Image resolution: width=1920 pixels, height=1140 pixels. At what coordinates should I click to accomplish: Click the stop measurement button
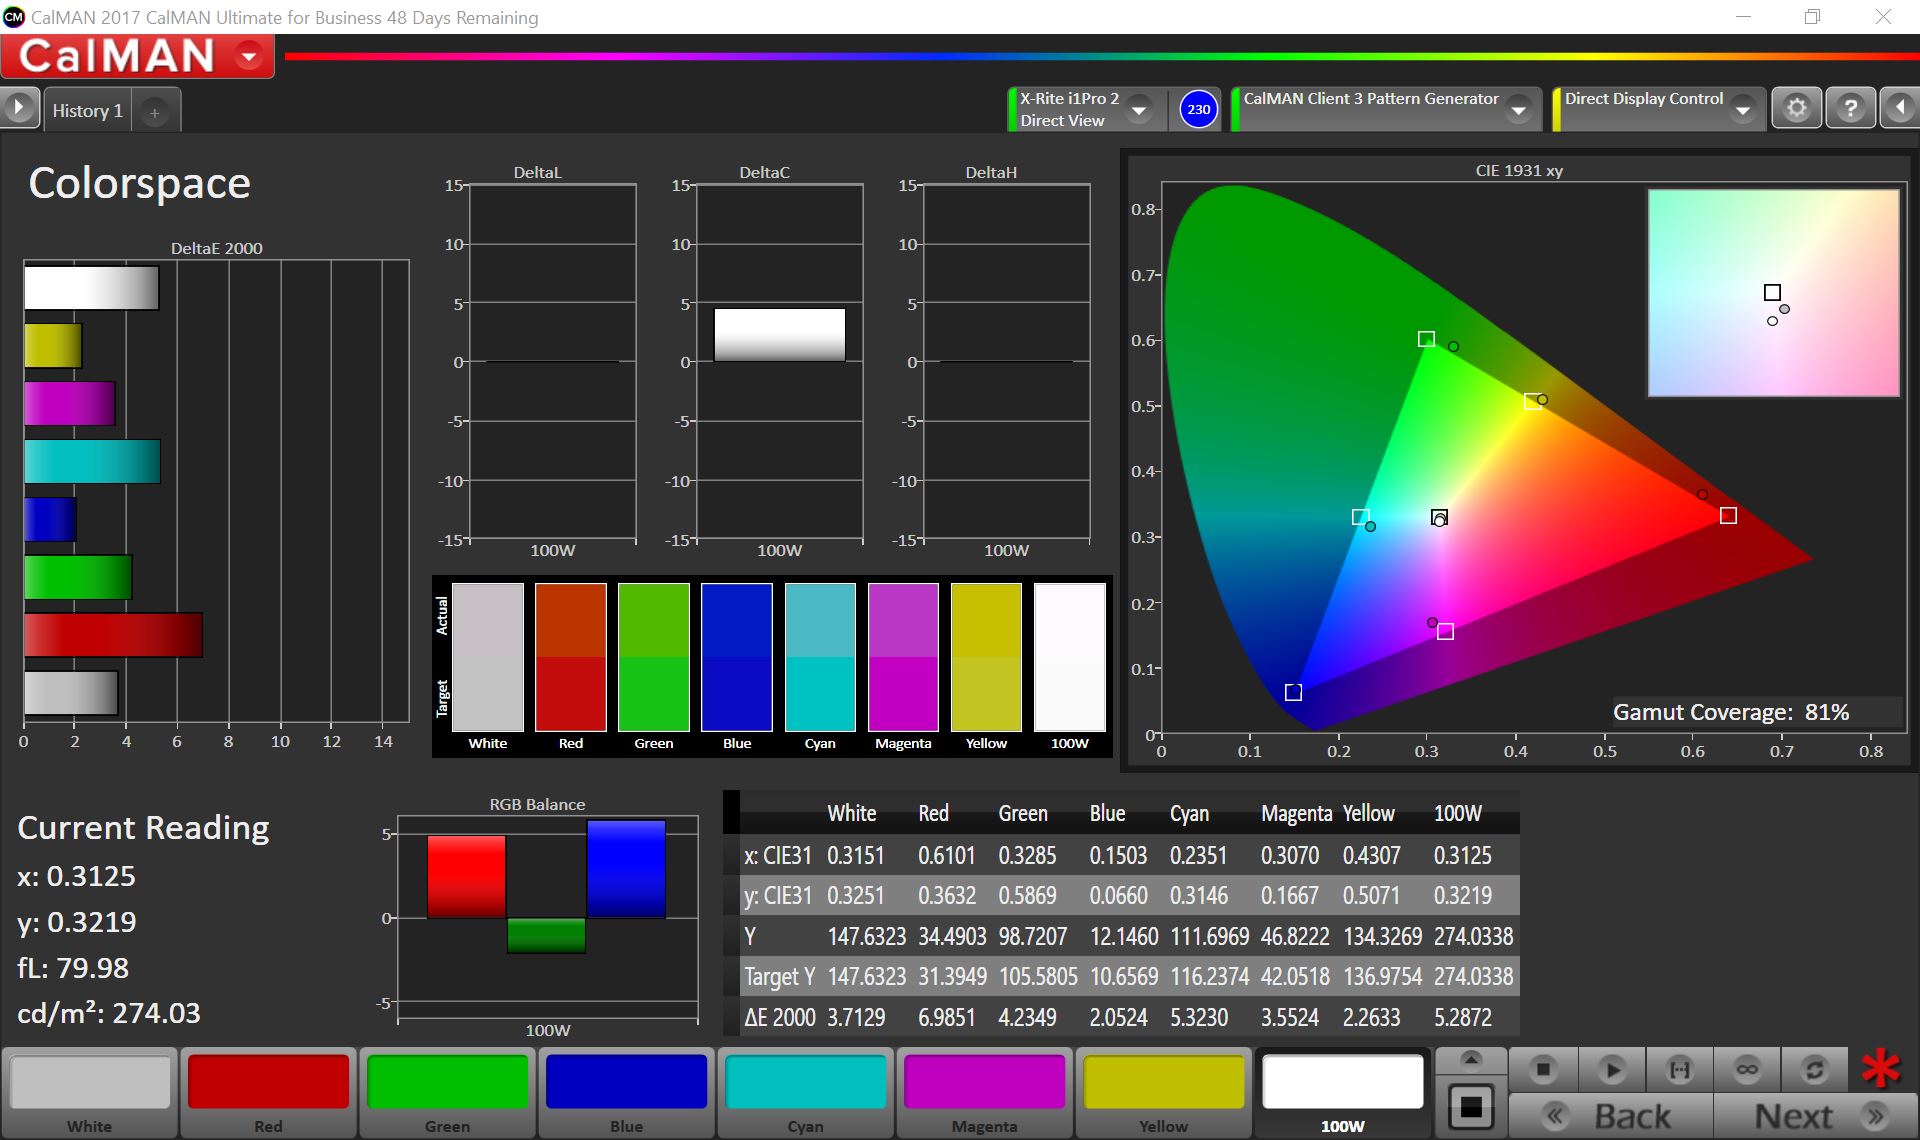tap(1543, 1070)
